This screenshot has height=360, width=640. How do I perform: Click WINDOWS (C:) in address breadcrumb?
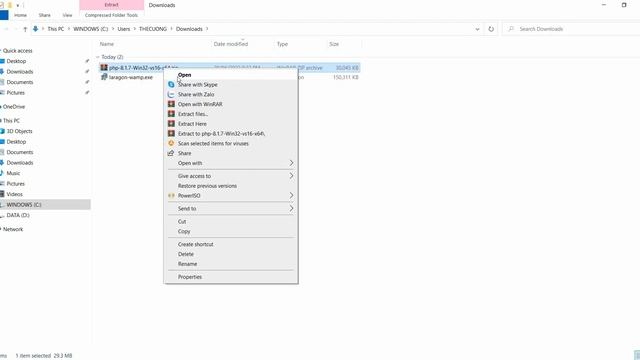[x=91, y=29]
